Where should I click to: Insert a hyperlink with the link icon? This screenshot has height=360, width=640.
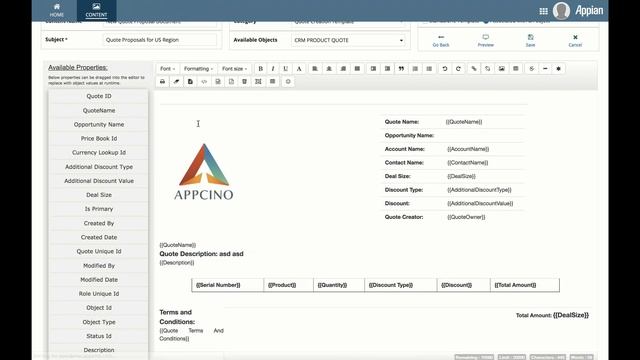474,69
